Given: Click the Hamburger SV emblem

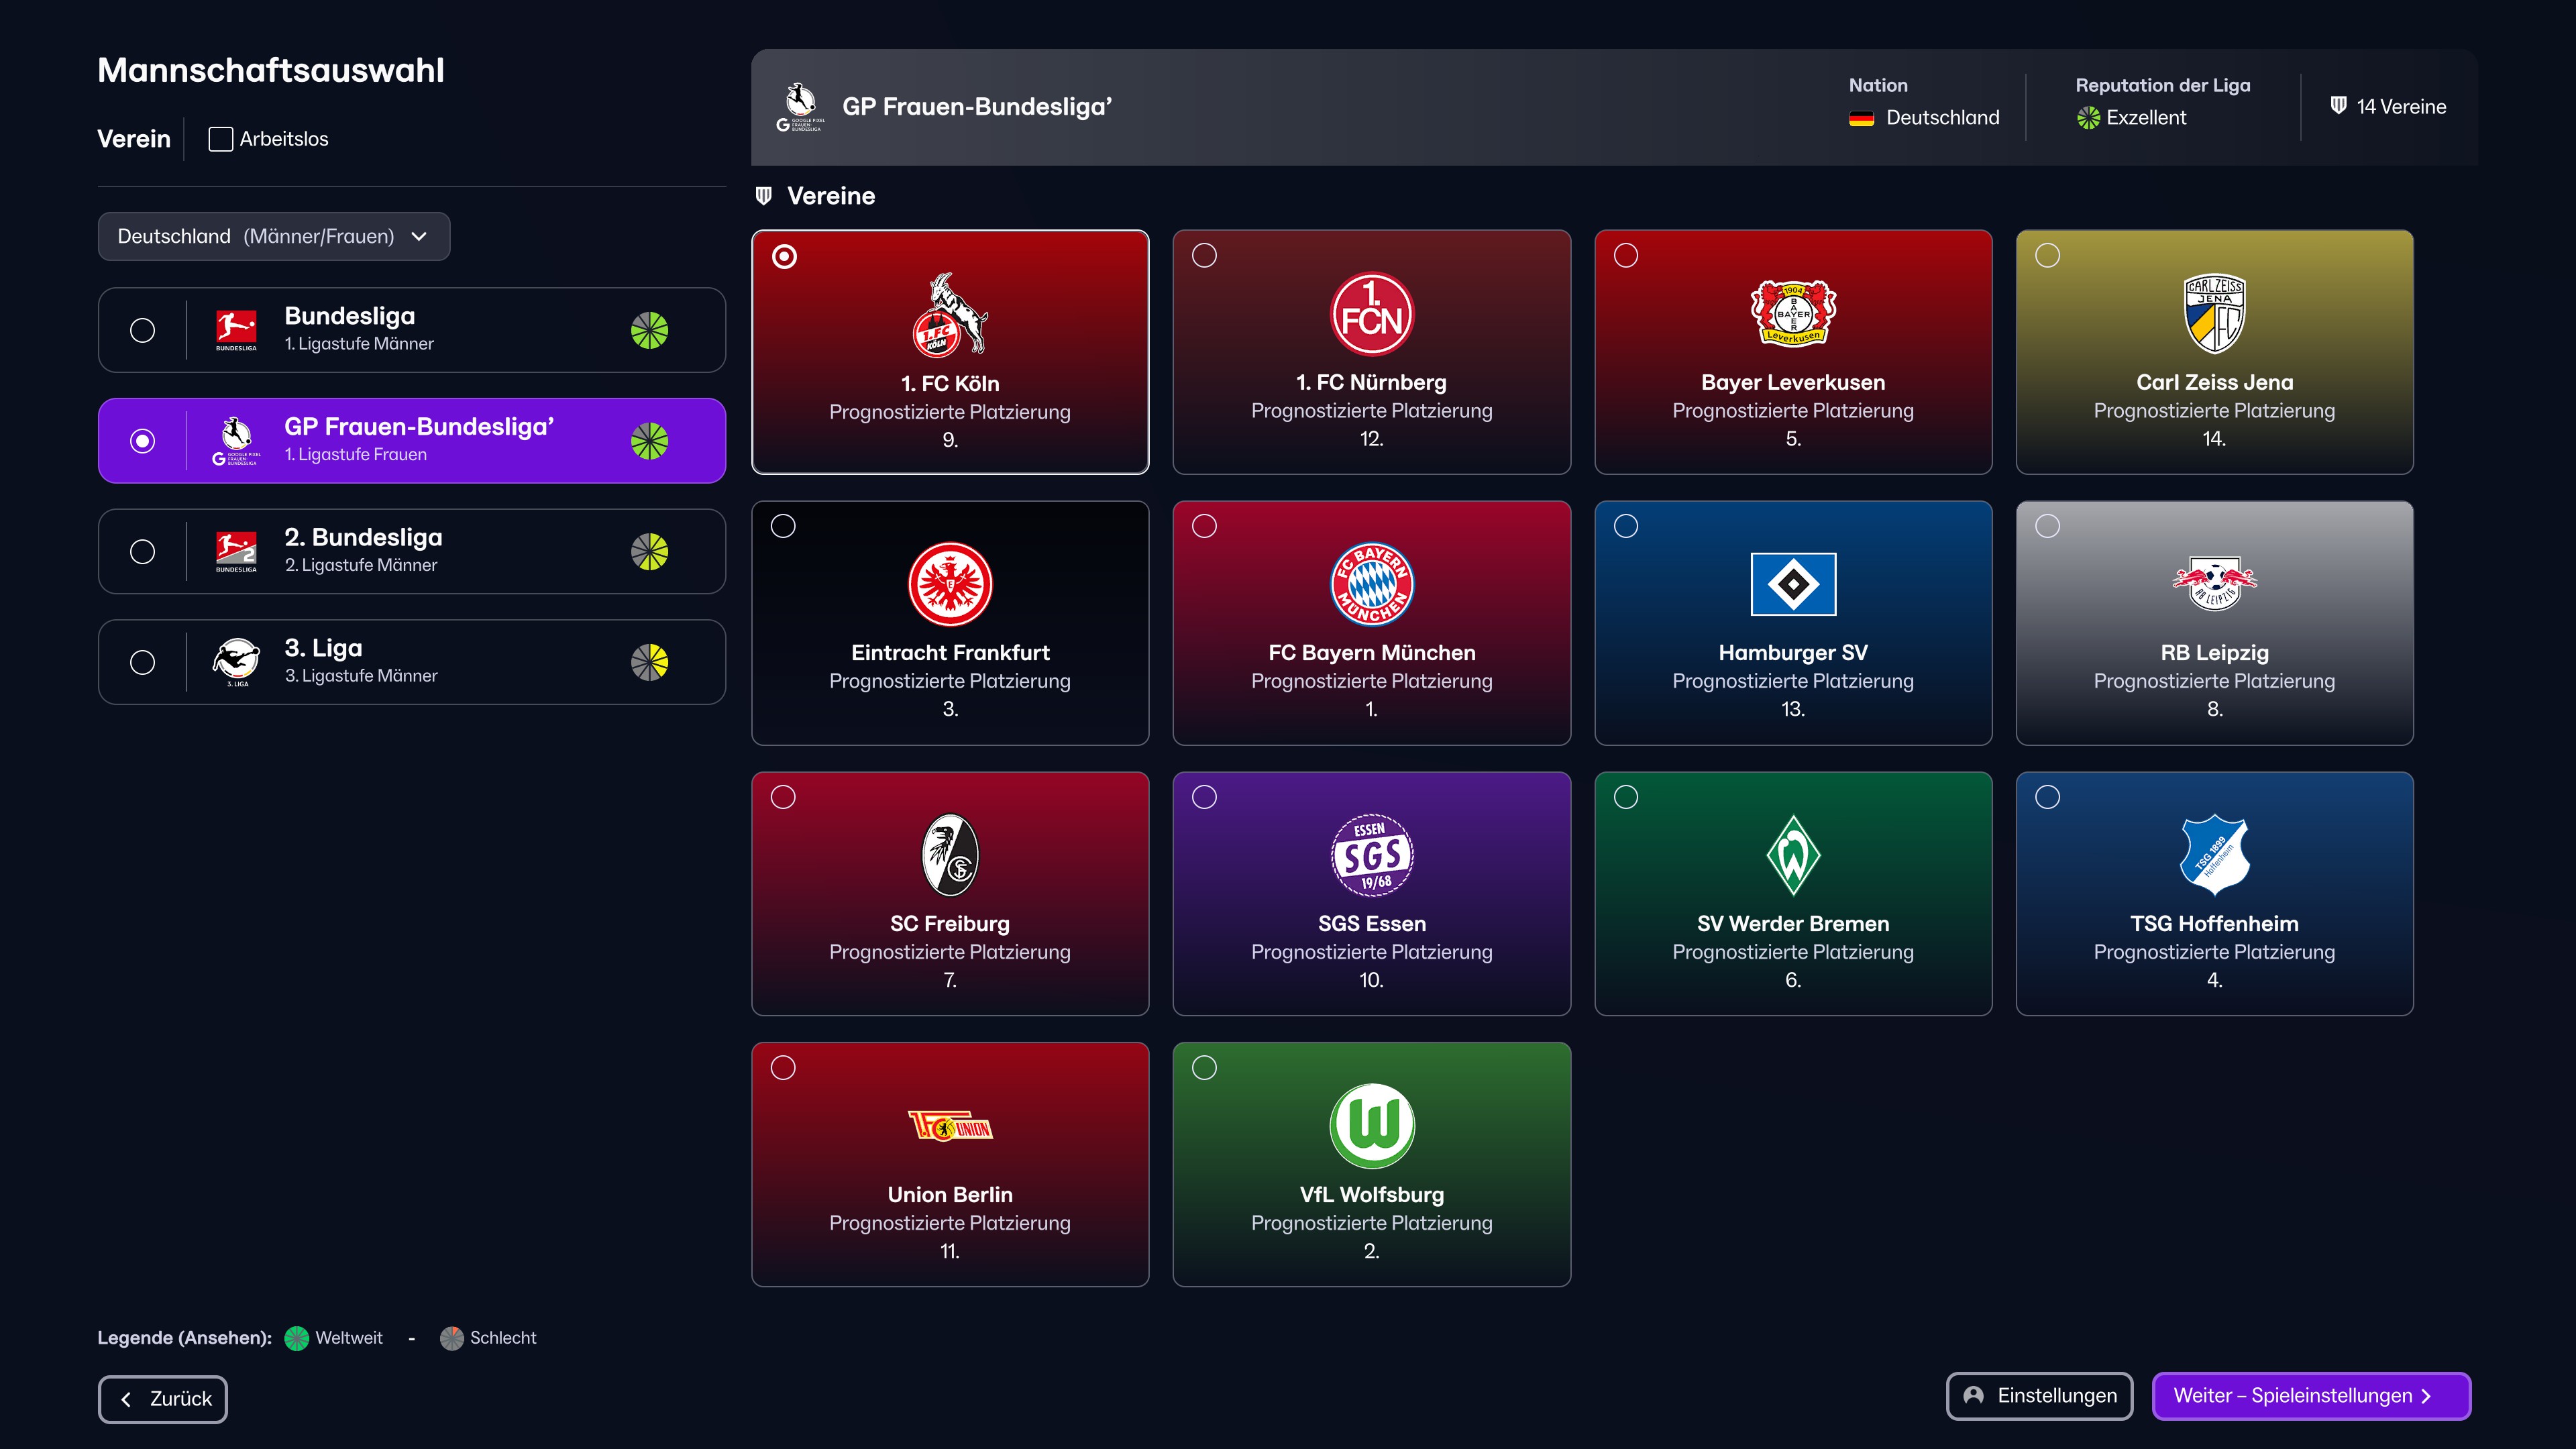Looking at the screenshot, I should pyautogui.click(x=1792, y=584).
